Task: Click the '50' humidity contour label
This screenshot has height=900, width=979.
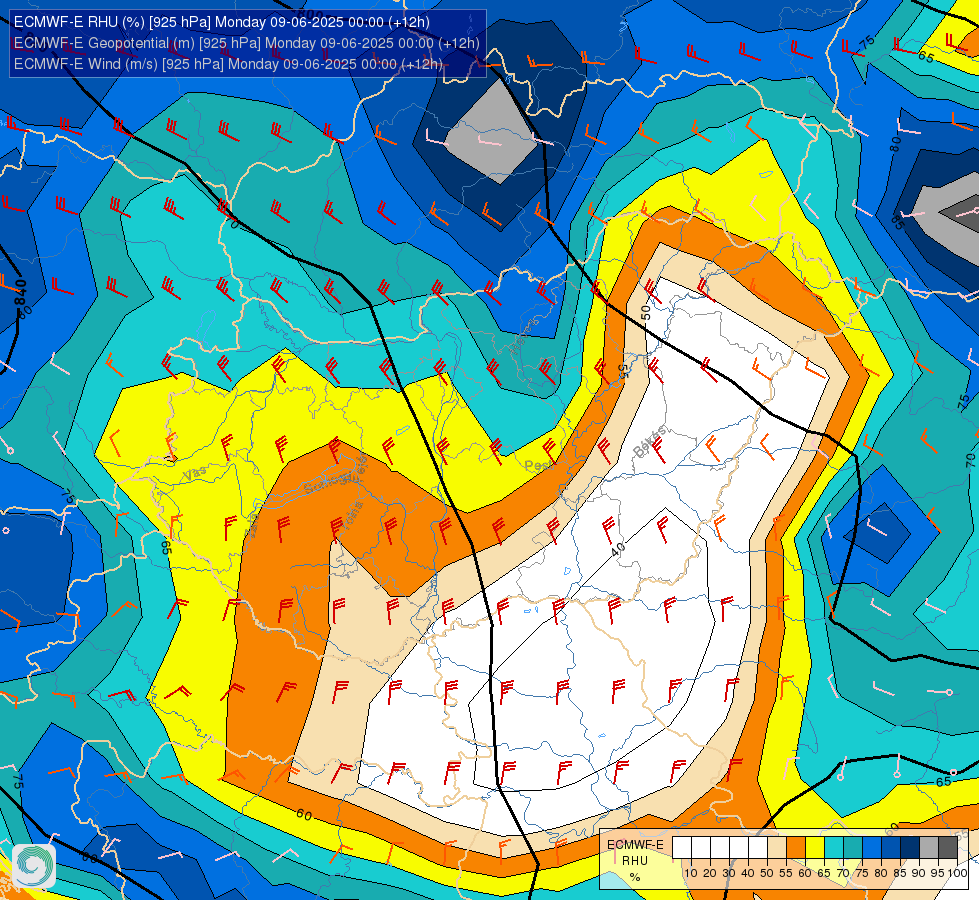Action: pos(646,312)
